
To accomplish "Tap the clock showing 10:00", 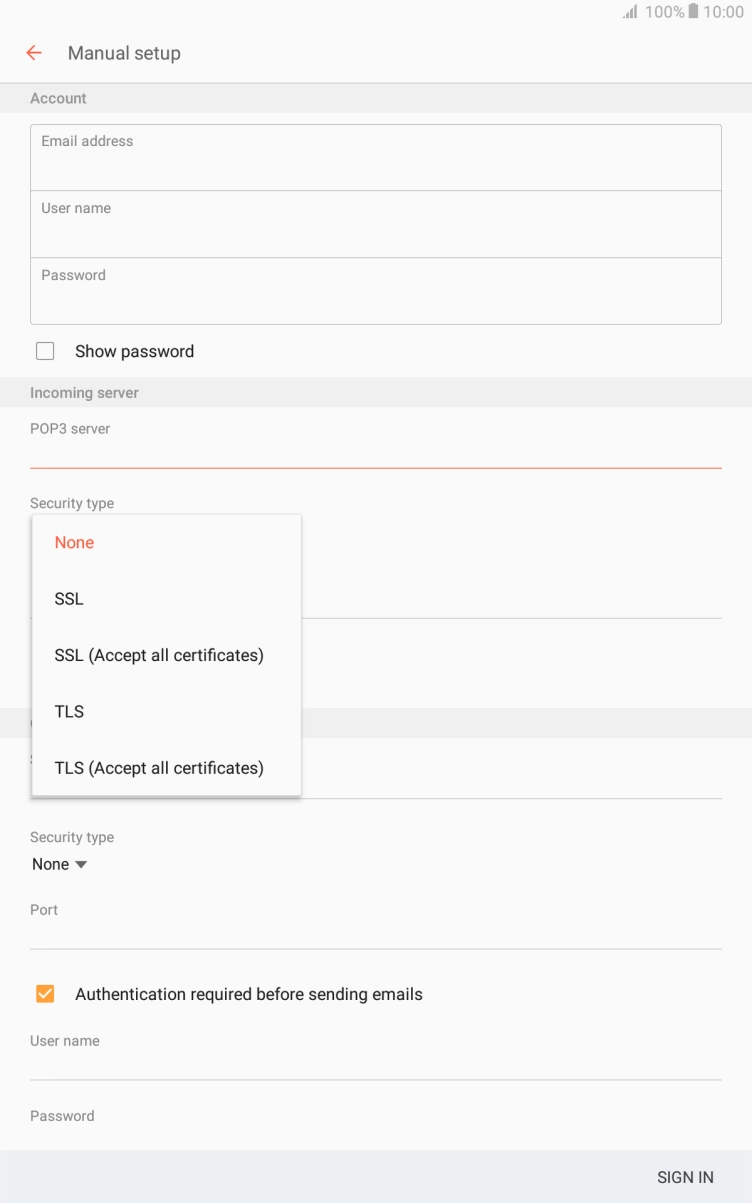I will (723, 12).
